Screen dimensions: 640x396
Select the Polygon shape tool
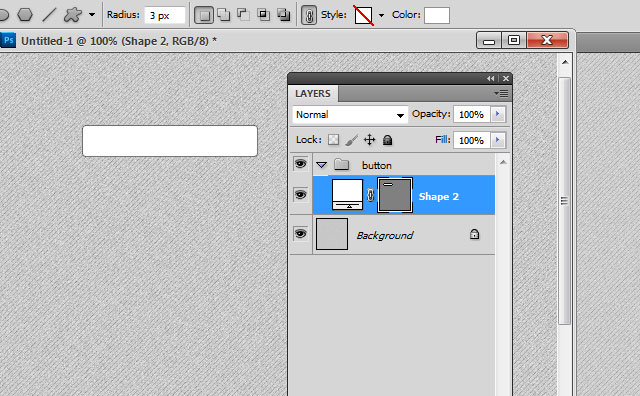coord(25,15)
